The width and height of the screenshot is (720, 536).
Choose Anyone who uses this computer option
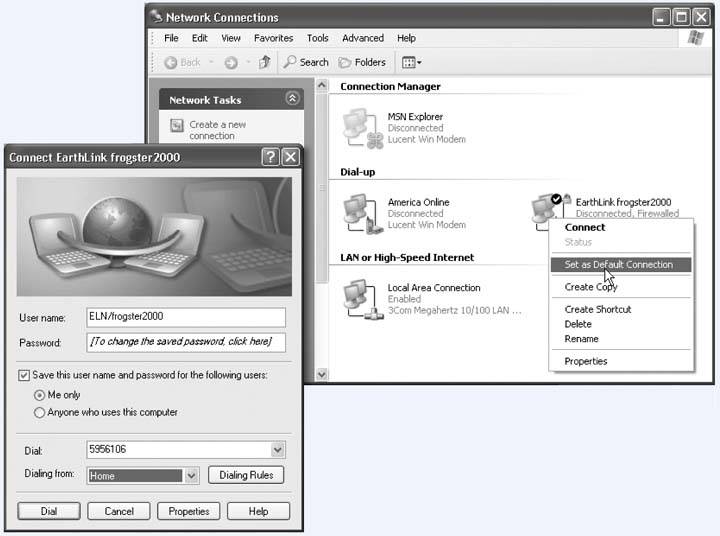tap(40, 412)
